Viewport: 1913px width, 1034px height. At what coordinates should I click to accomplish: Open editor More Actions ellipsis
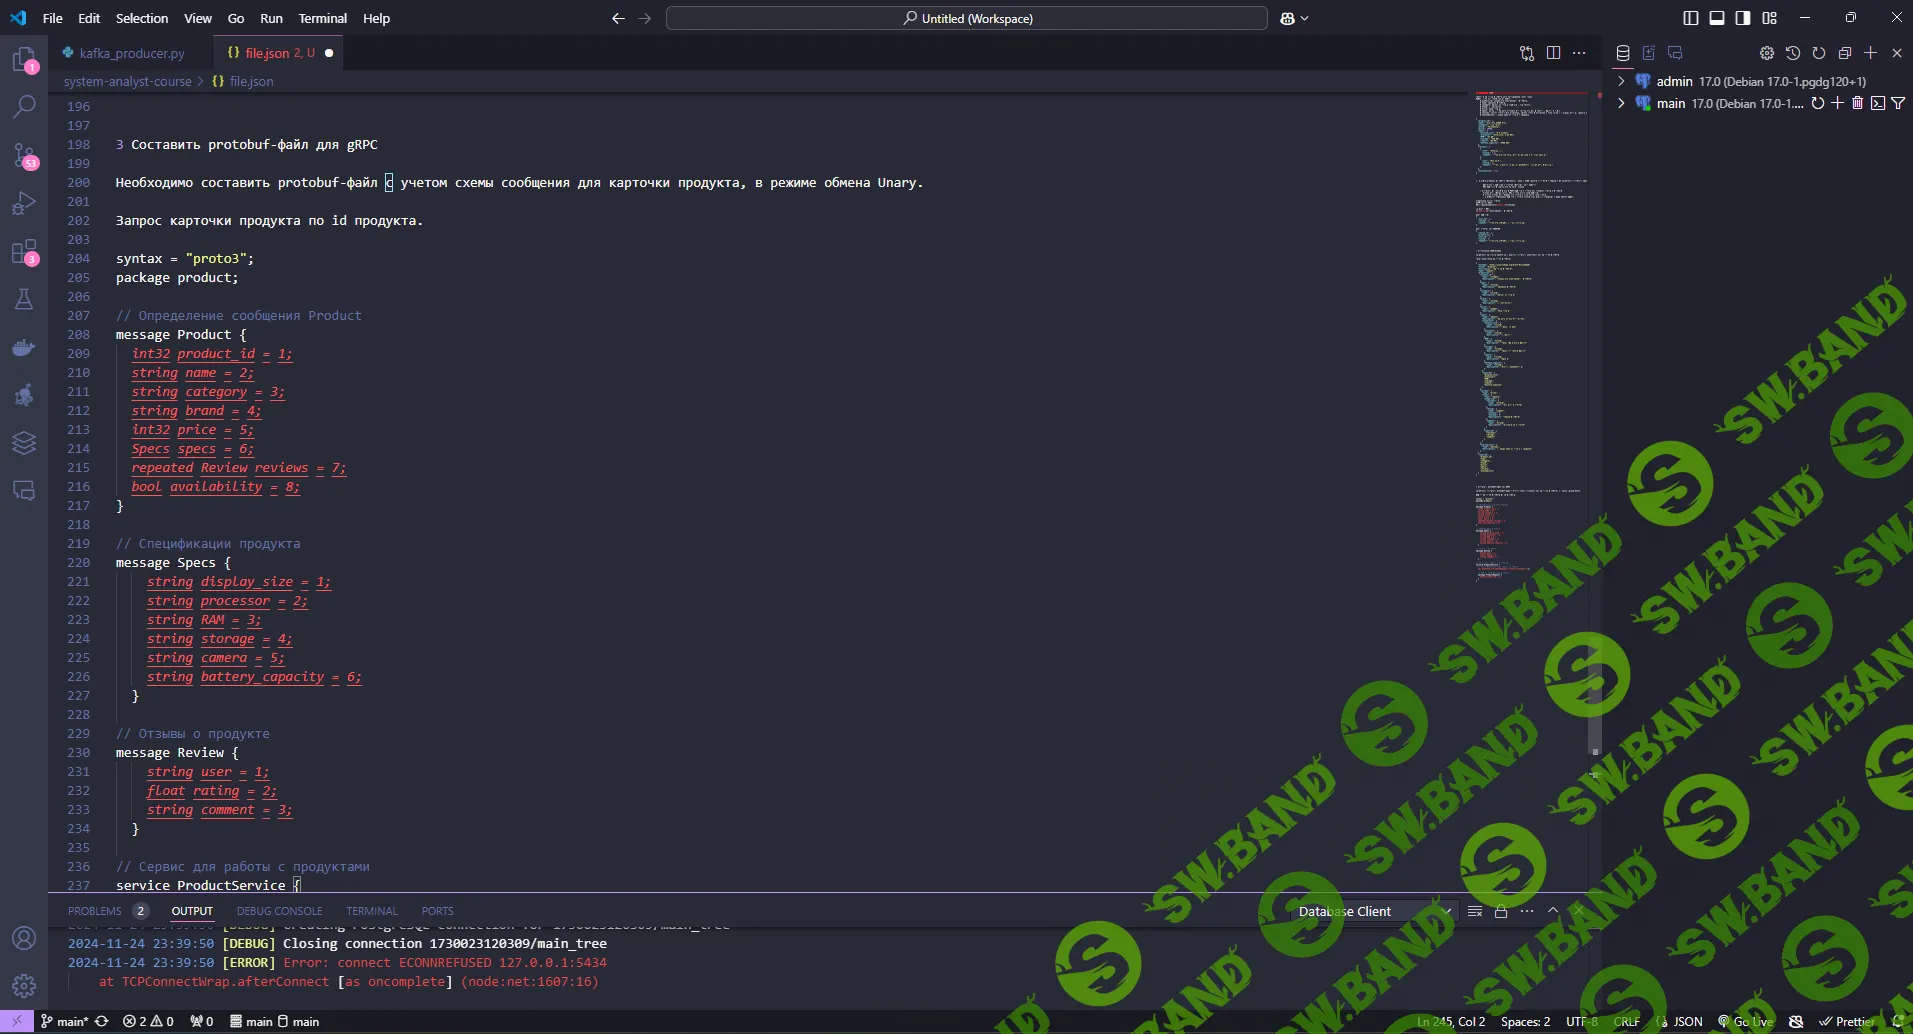[1579, 53]
